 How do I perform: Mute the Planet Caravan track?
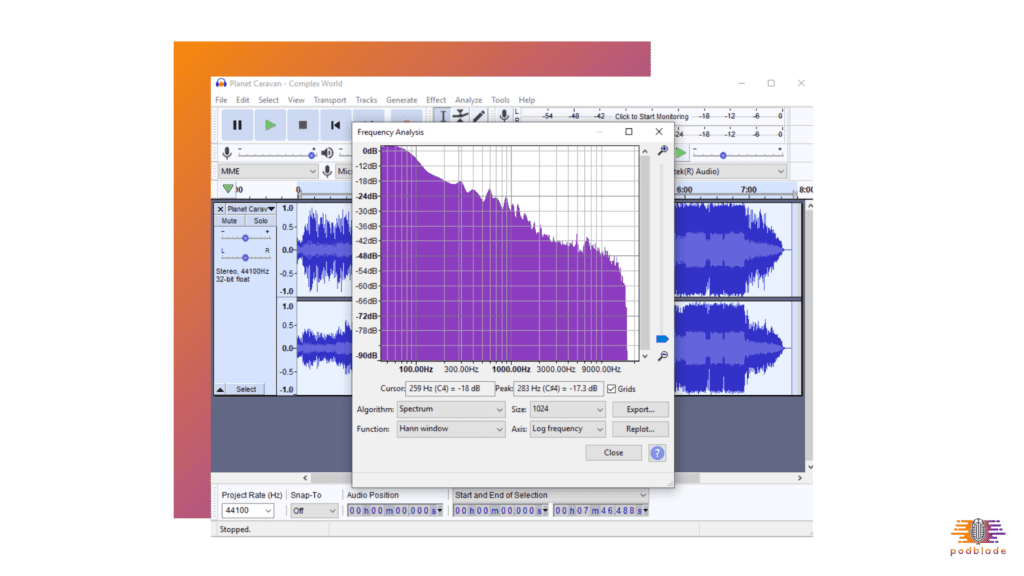(229, 221)
